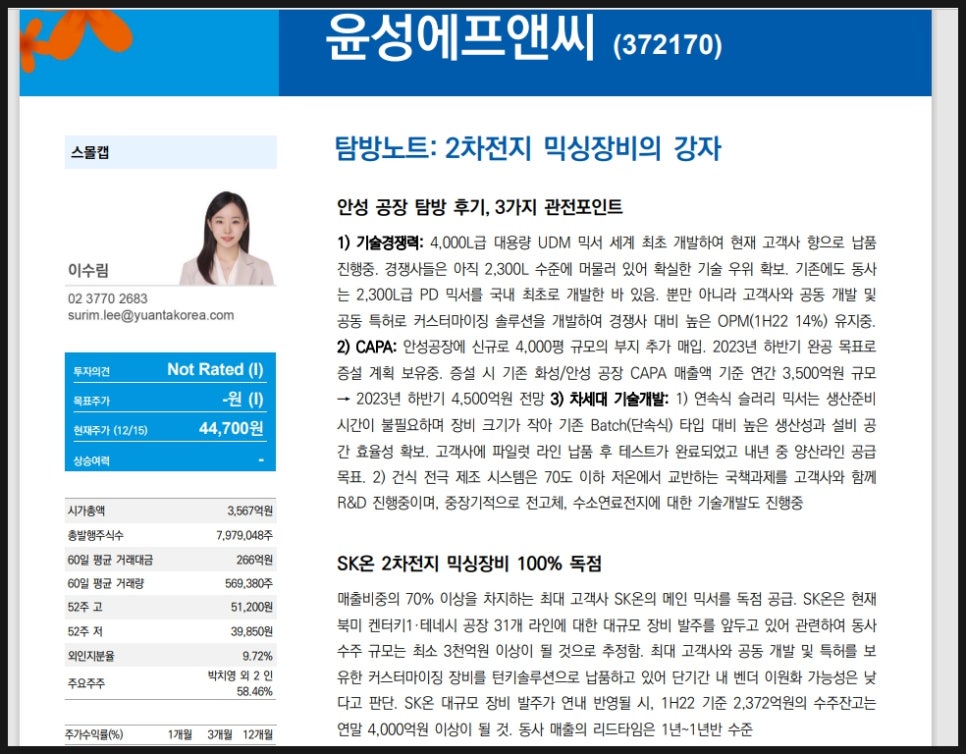This screenshot has width=966, height=754.
Task: Select the 52-week high 51,200원
Action: [x=252, y=607]
